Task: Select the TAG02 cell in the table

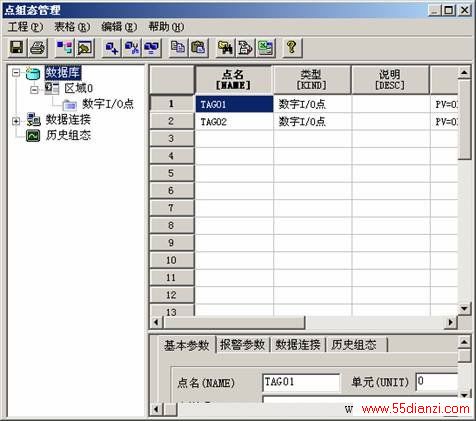Action: [234, 122]
